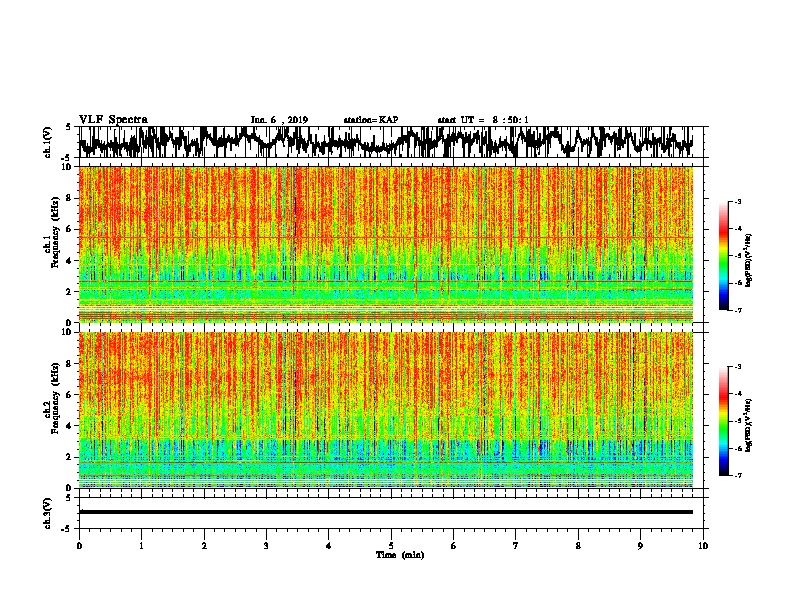Click time axis tick label 1
This screenshot has height=612, width=792.
pyautogui.click(x=141, y=545)
